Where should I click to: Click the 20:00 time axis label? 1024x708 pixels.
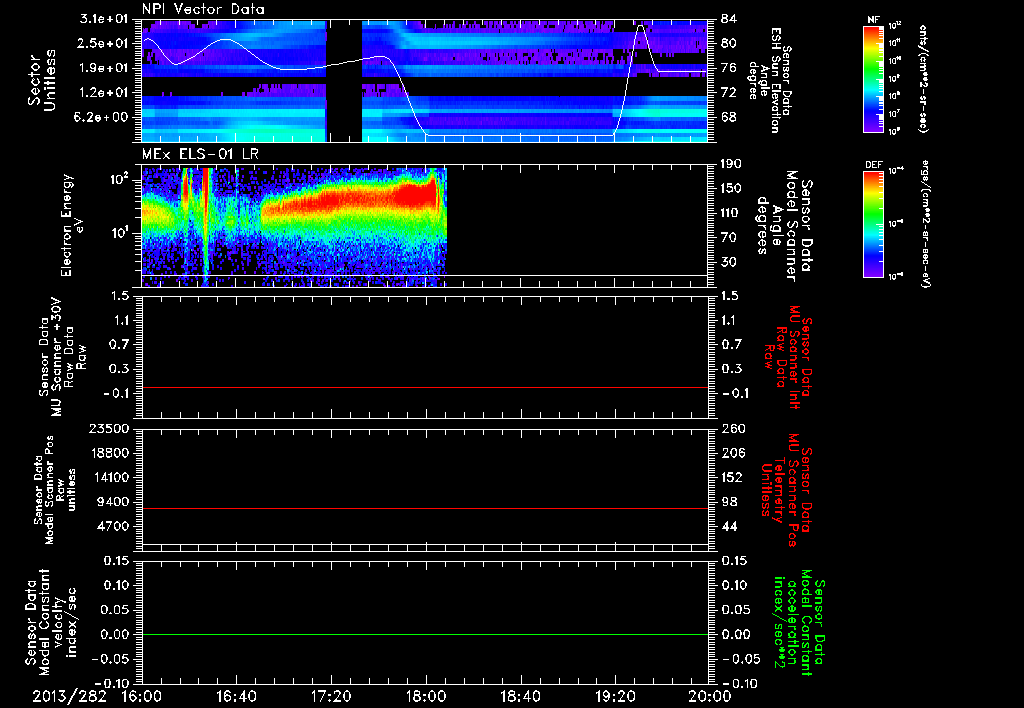tap(710, 696)
